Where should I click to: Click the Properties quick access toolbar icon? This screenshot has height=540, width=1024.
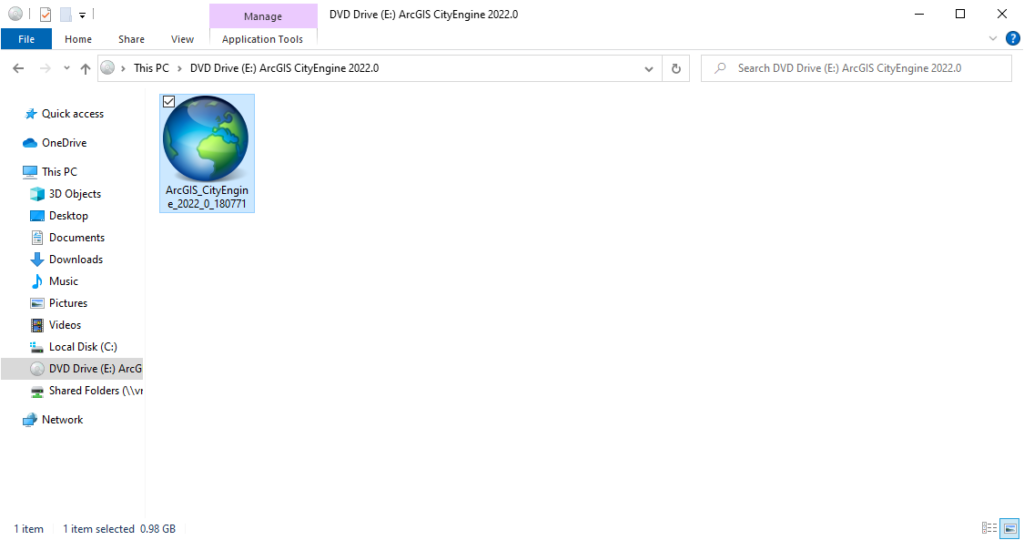coord(45,14)
